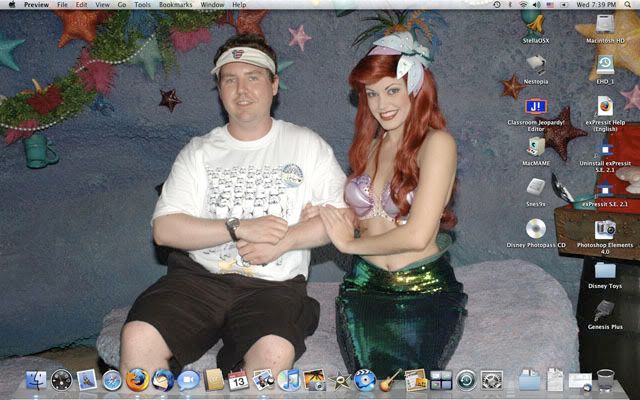Open the Tools menu
640x400 pixels.
pyautogui.click(x=142, y=5)
